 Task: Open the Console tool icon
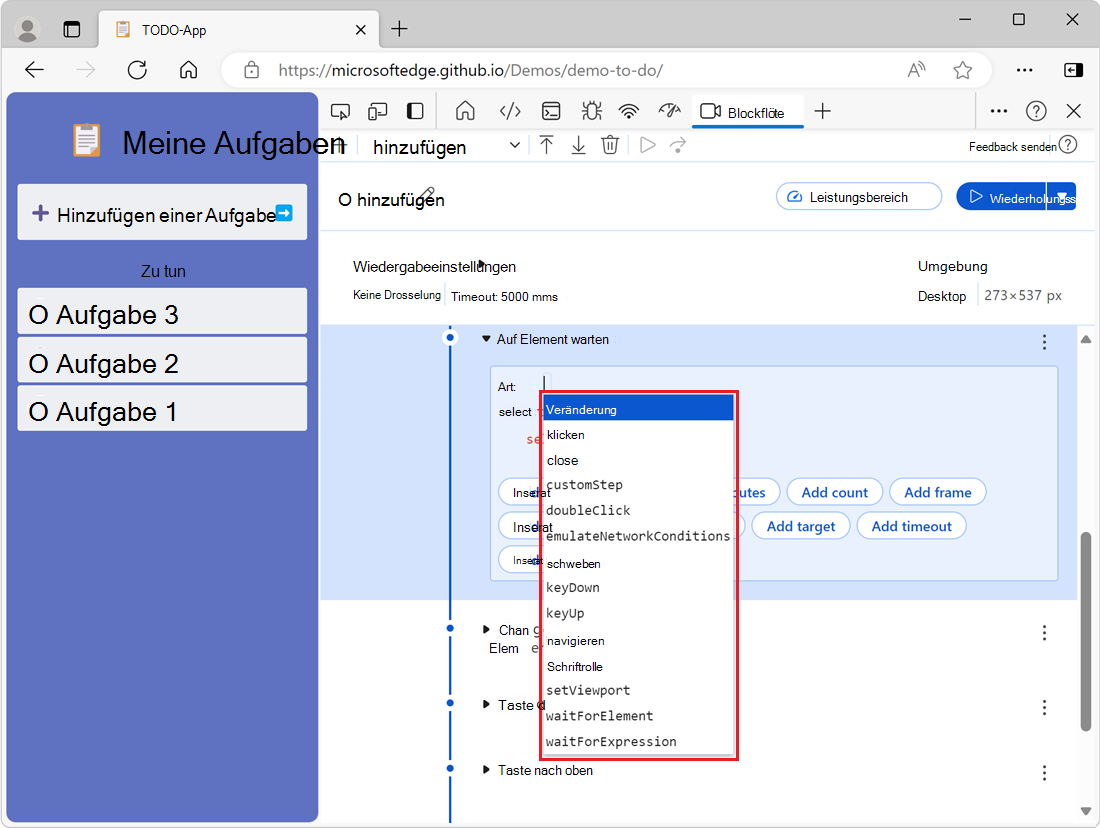coord(551,111)
